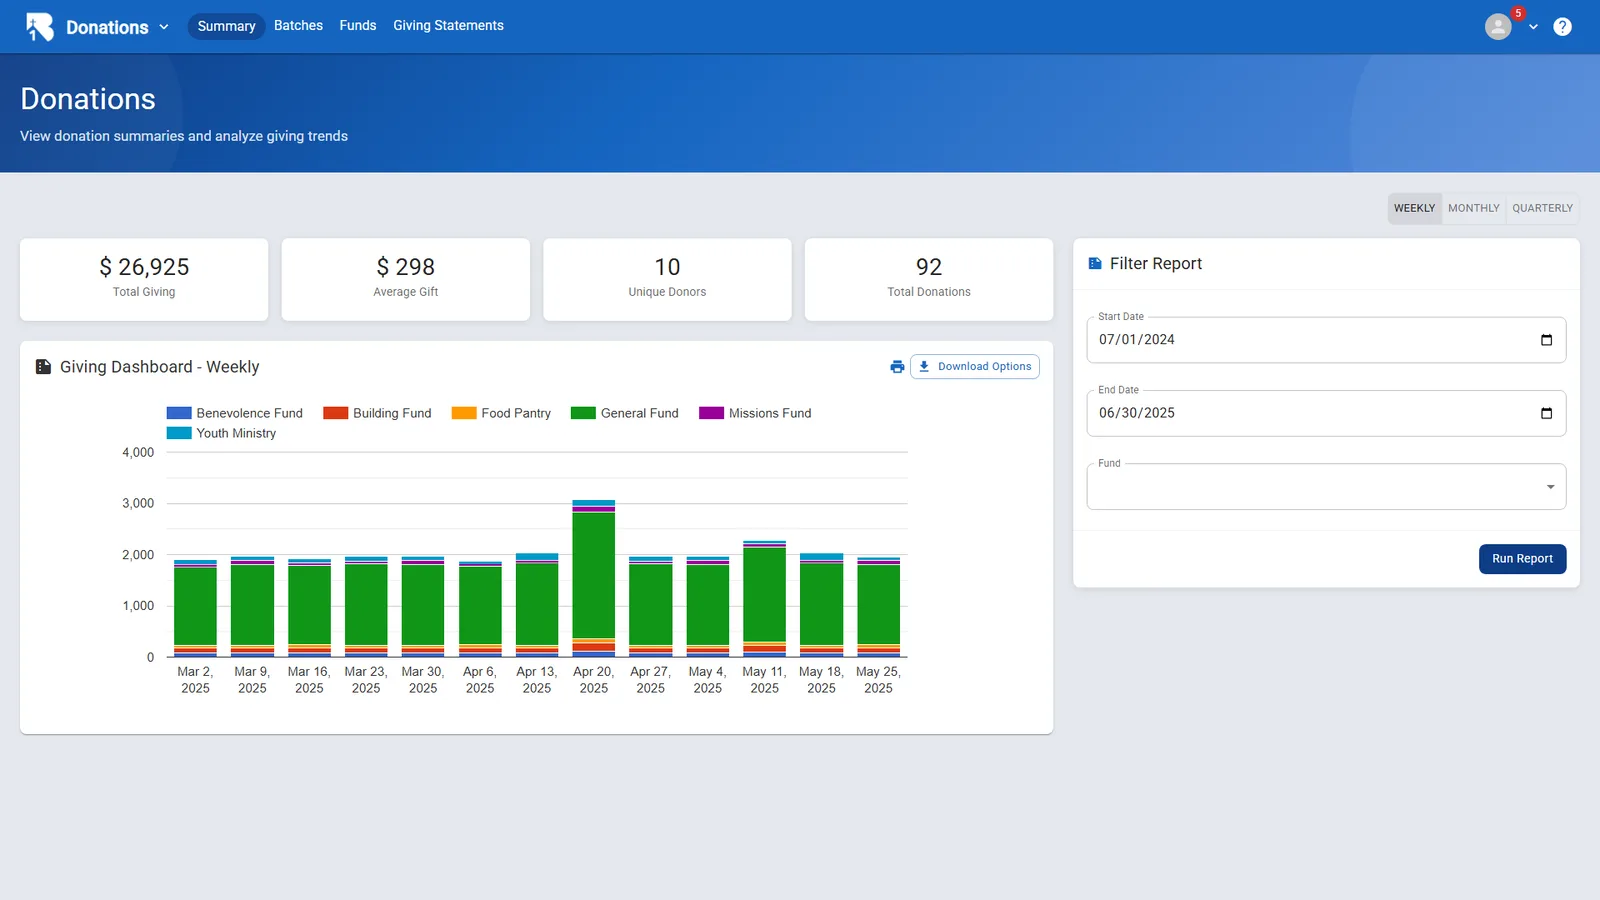Viewport: 1600px width, 900px height.
Task: Click the Mar 2, 2025 chart bar
Action: [195, 608]
